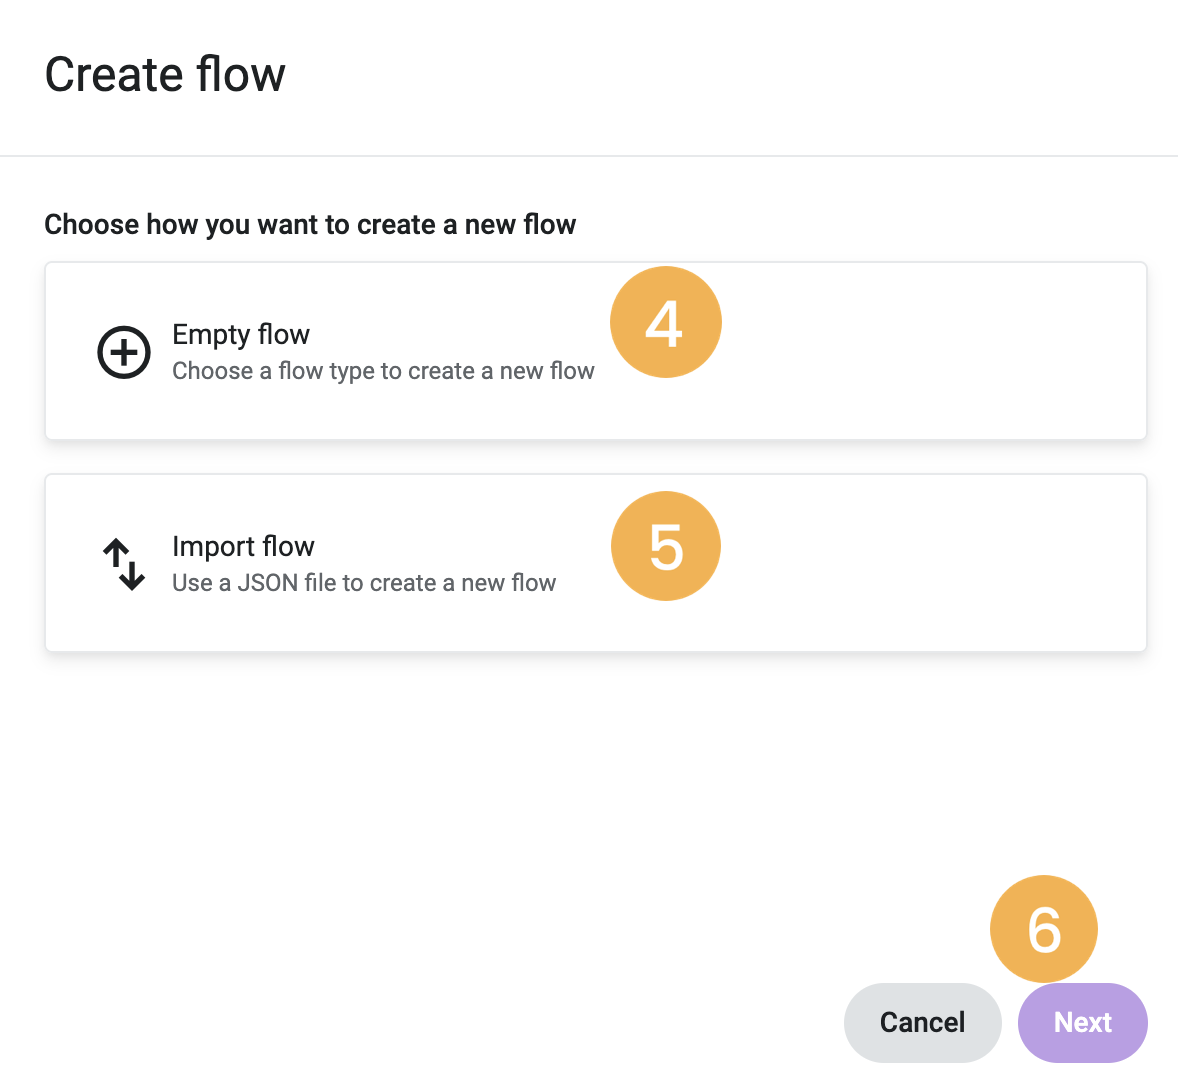Select the Import flow title text
Screen dimensions: 1178x1074
pyautogui.click(x=243, y=546)
